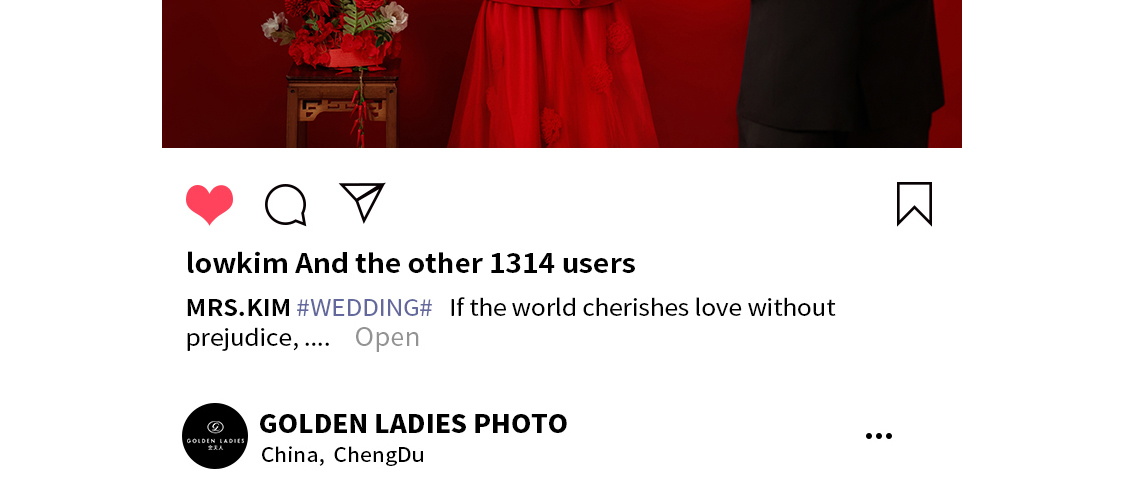Share the post using the paper plane icon

pyautogui.click(x=362, y=202)
